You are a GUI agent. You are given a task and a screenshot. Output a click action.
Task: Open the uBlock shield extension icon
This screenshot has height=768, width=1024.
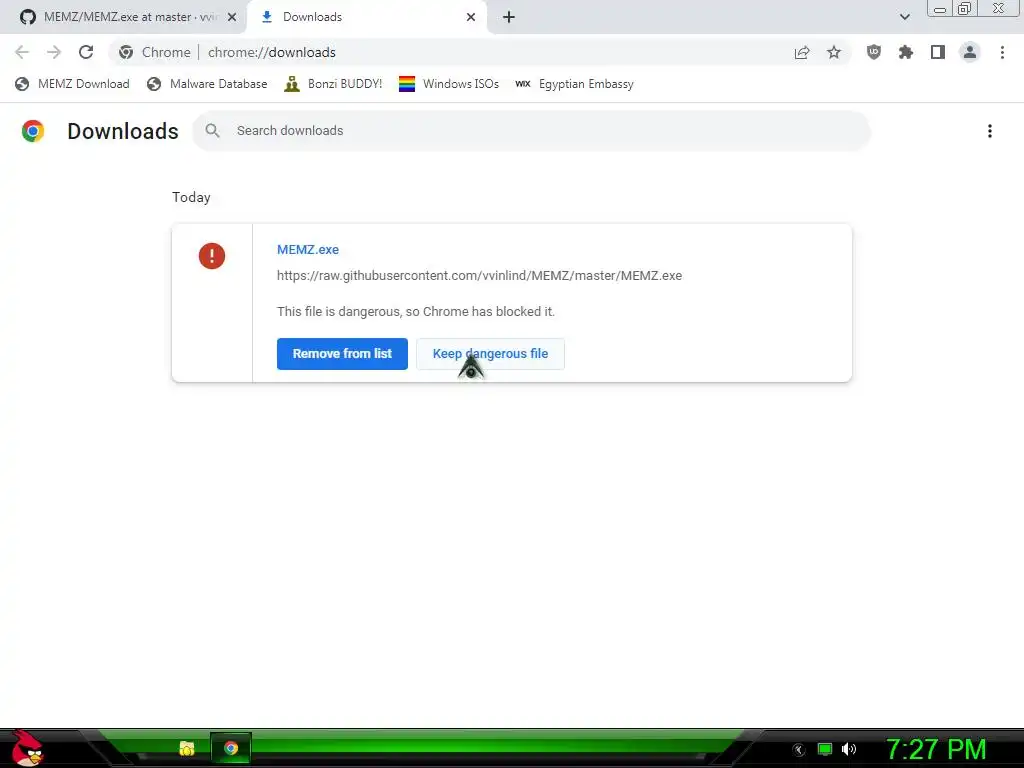[x=874, y=52]
